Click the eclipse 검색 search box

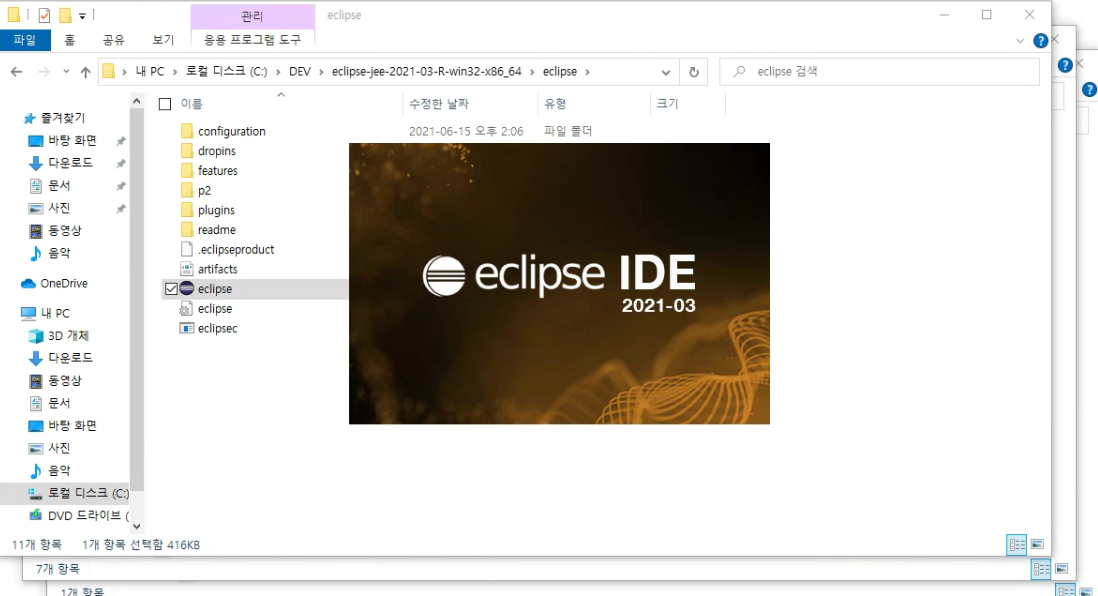click(880, 71)
